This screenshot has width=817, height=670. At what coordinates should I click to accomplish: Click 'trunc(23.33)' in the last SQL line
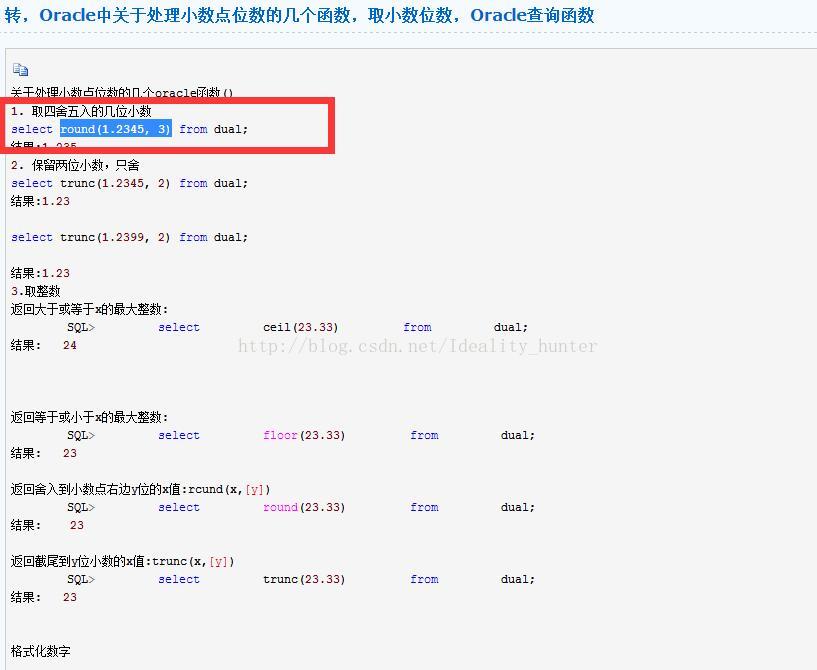304,579
